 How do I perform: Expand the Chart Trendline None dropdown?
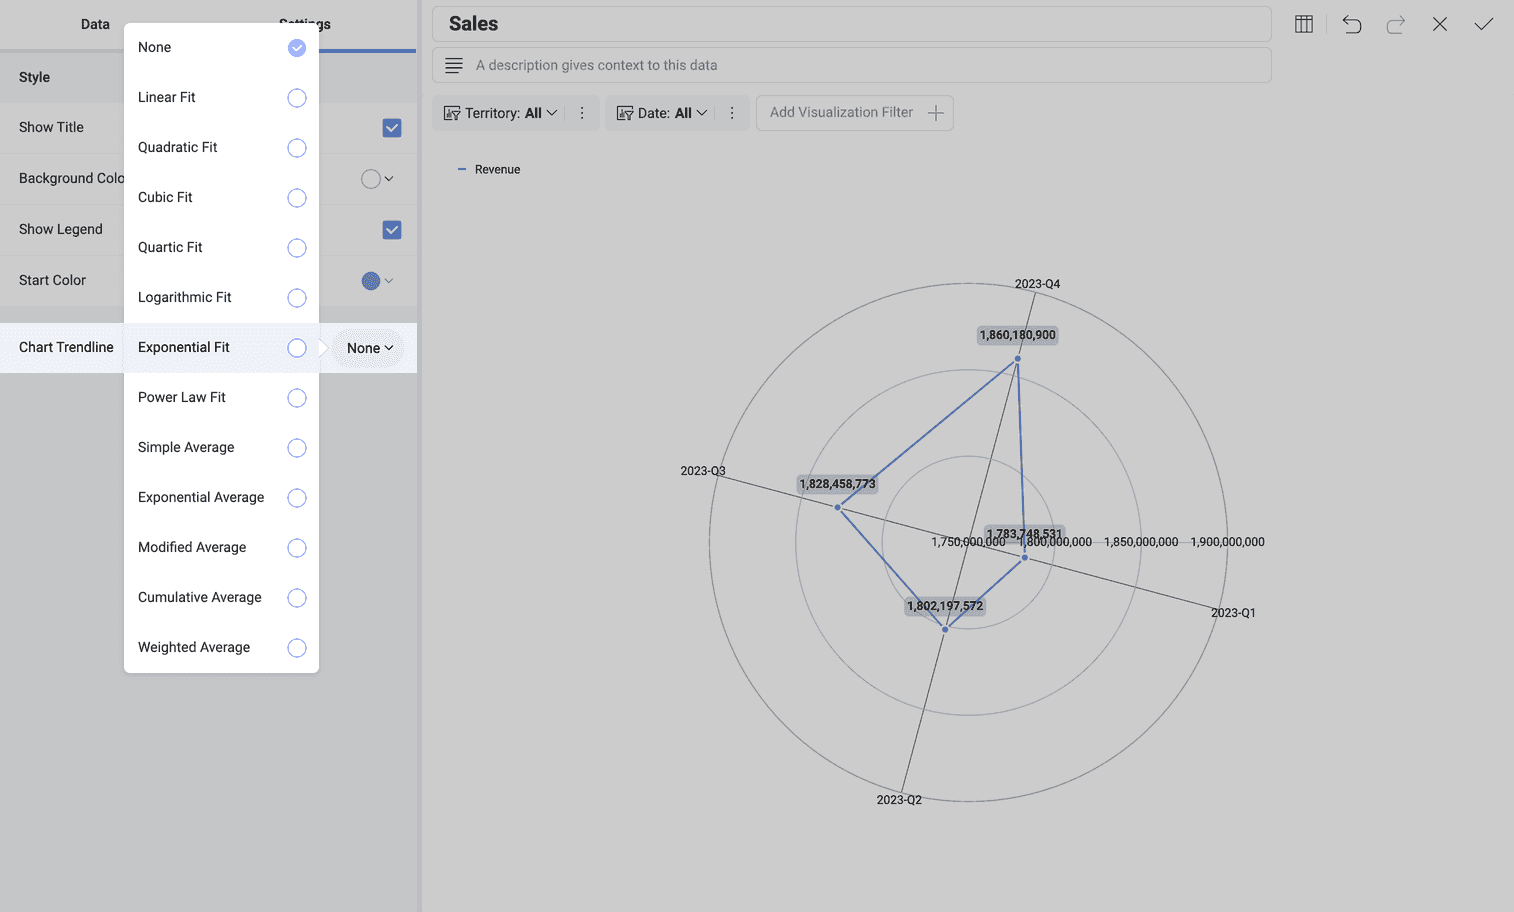coord(369,348)
